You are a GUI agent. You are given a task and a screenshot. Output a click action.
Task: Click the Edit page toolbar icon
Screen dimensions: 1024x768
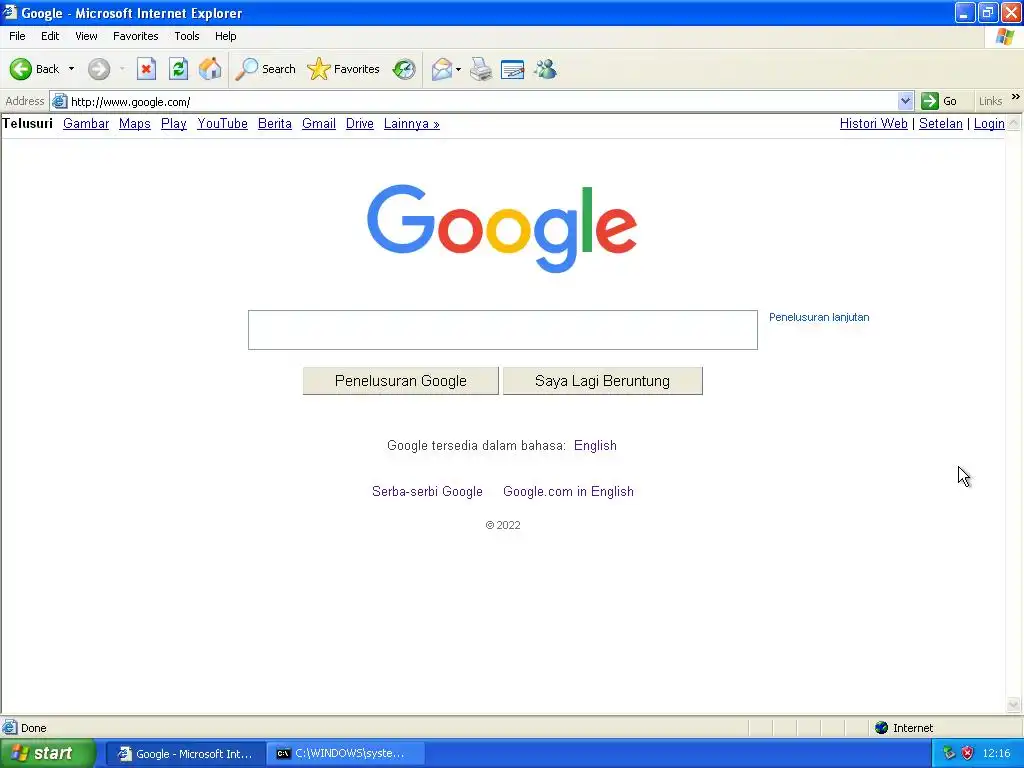coord(513,69)
